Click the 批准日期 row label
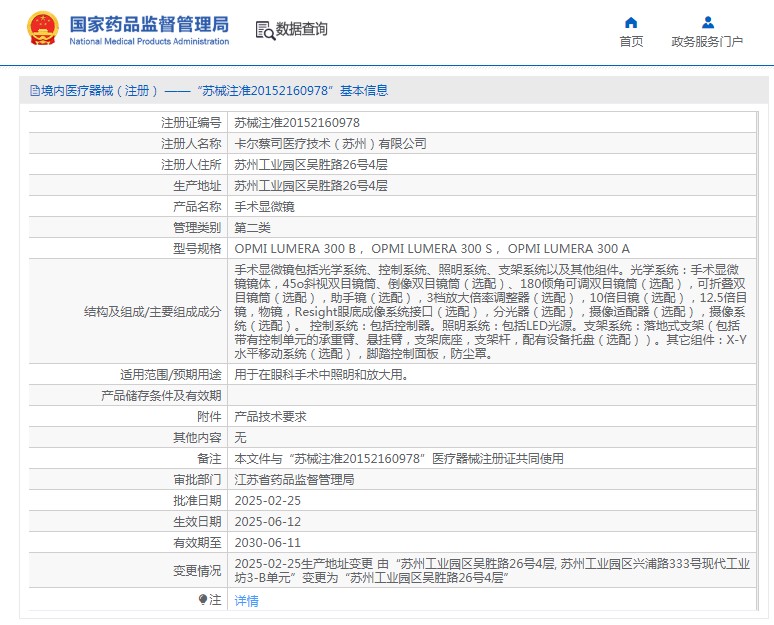Screen dimensions: 774x625 tap(197, 501)
